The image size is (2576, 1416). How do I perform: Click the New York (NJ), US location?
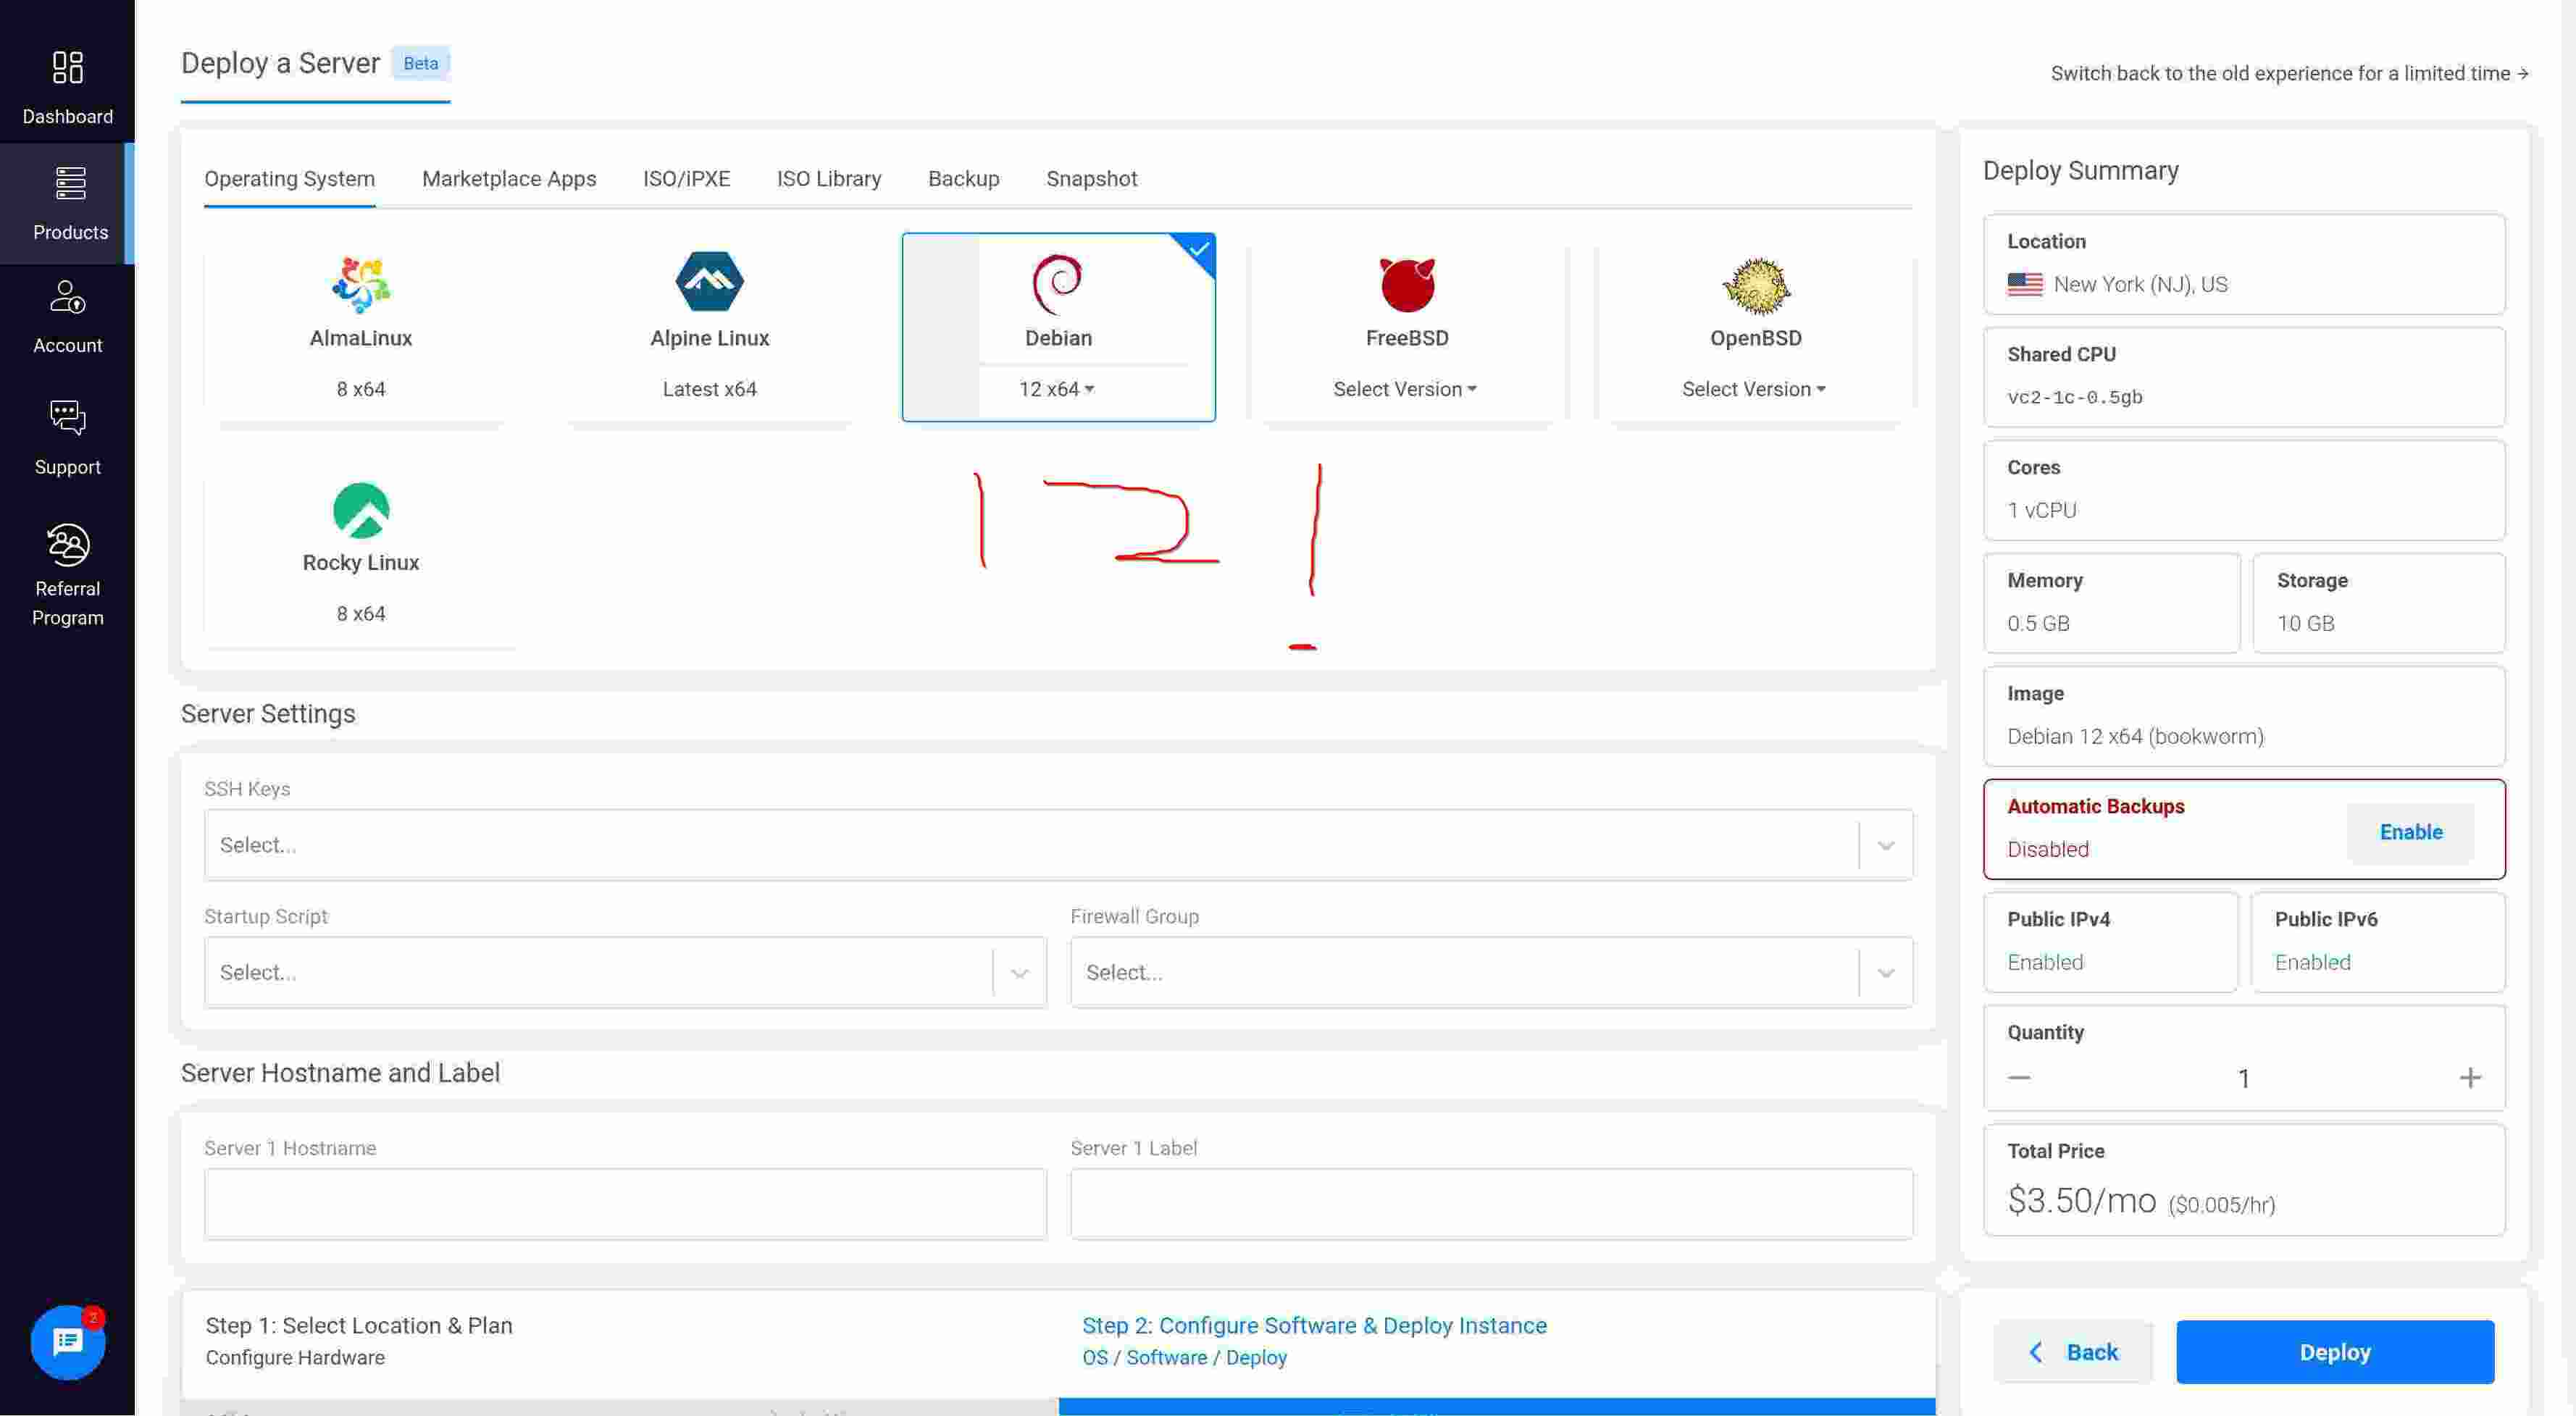pos(2140,284)
